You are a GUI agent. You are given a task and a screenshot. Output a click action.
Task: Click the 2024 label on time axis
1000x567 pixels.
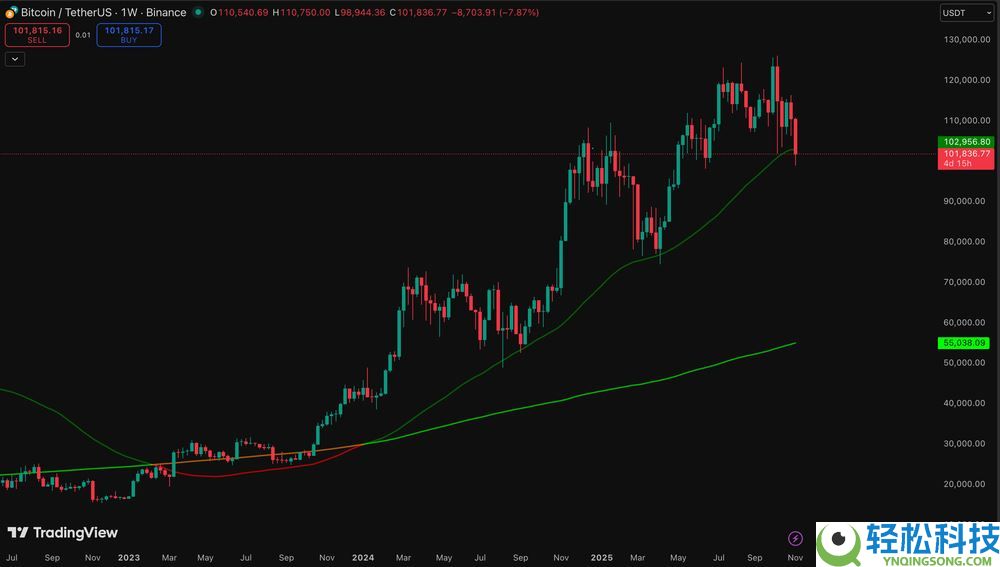coord(363,557)
